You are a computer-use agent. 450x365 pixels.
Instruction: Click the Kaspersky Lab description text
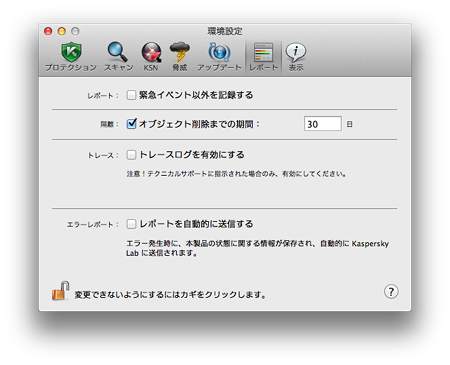257,248
